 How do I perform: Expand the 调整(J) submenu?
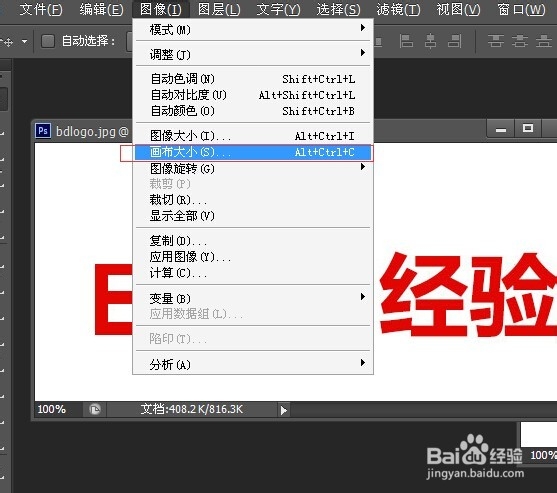tap(253, 54)
